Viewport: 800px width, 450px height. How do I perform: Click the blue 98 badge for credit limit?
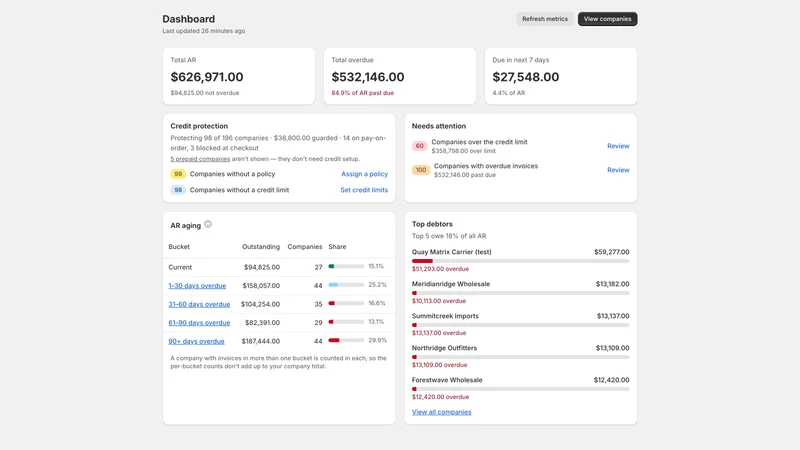pyautogui.click(x=178, y=190)
